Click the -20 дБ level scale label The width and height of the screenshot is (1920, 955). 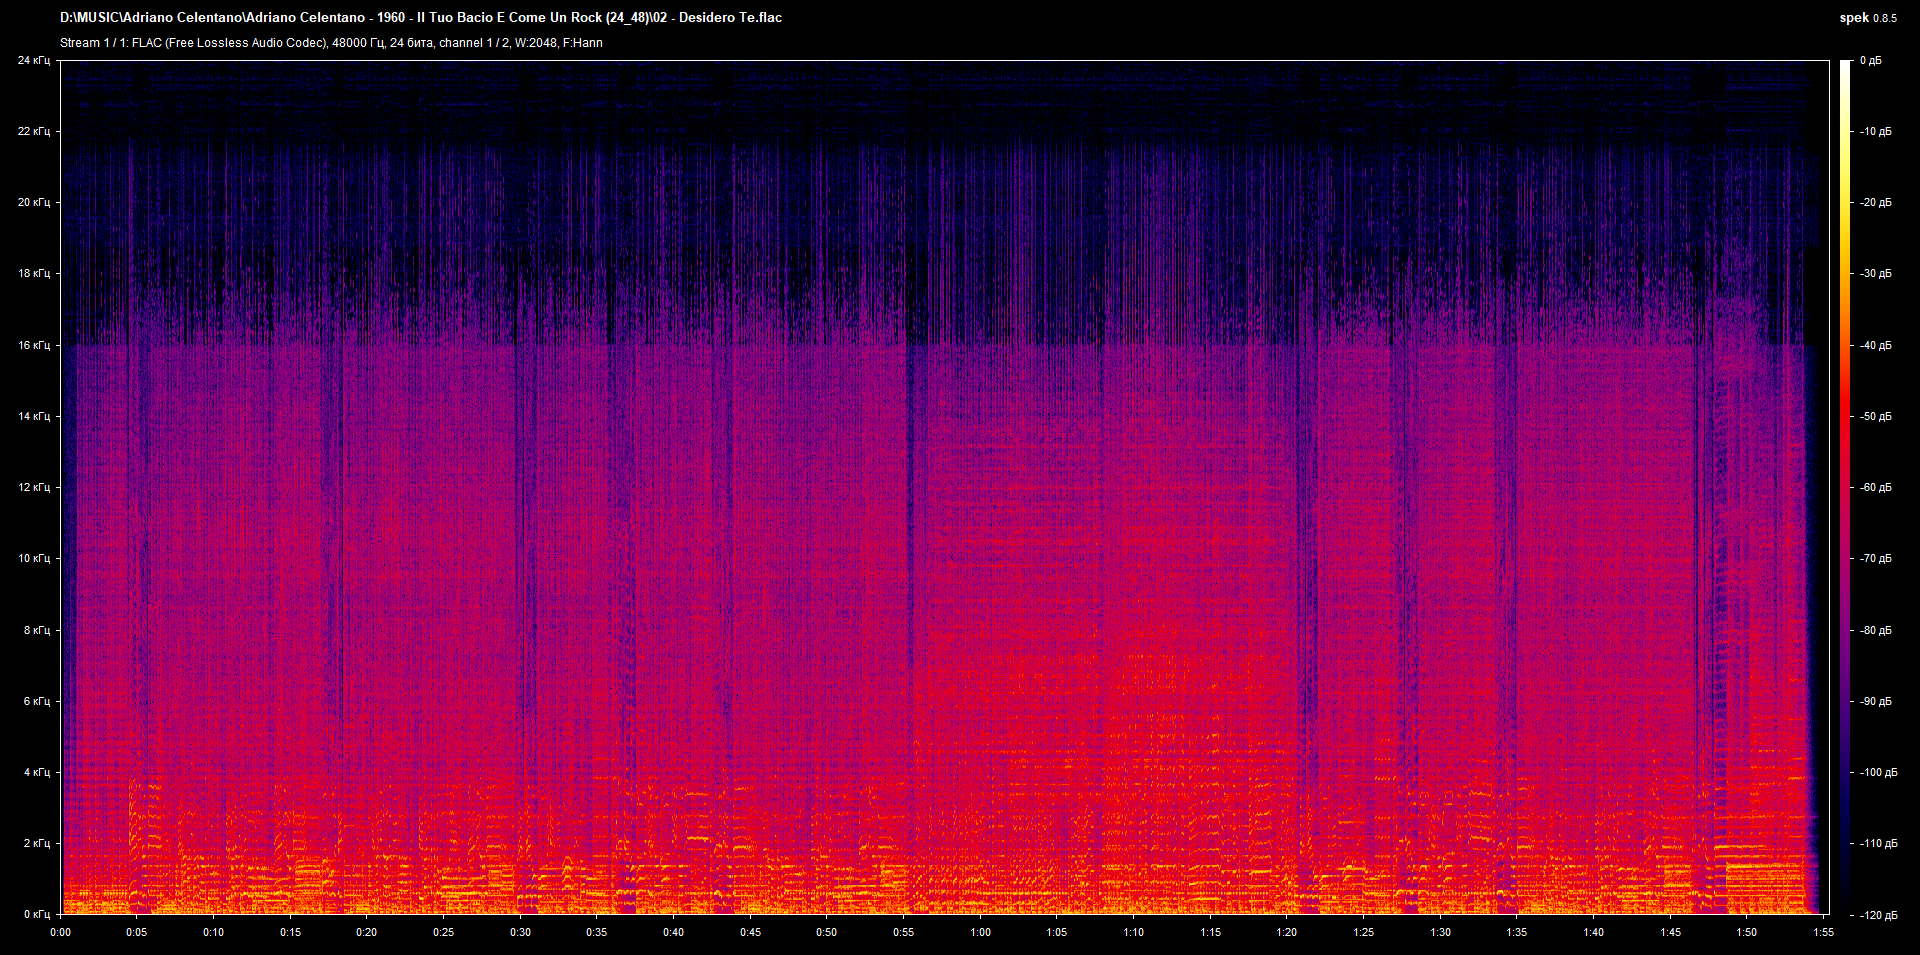(1875, 203)
